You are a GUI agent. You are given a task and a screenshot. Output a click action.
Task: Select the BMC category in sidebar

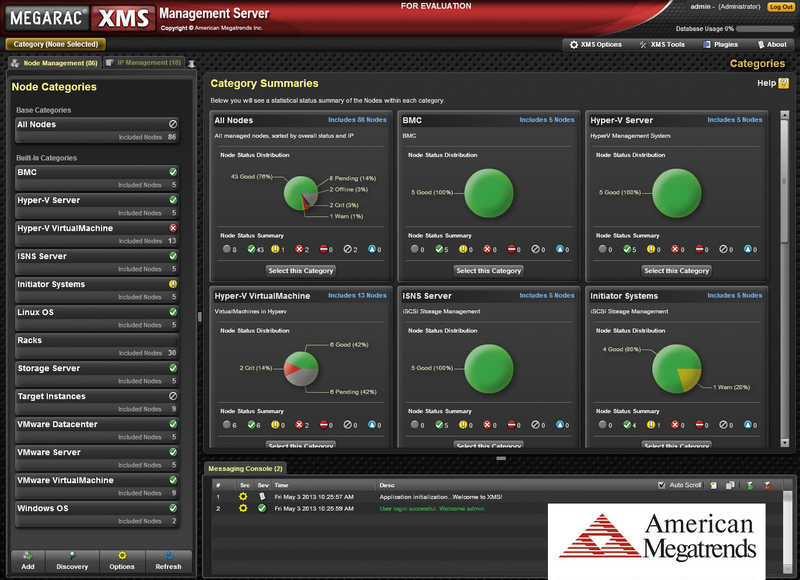coord(97,179)
